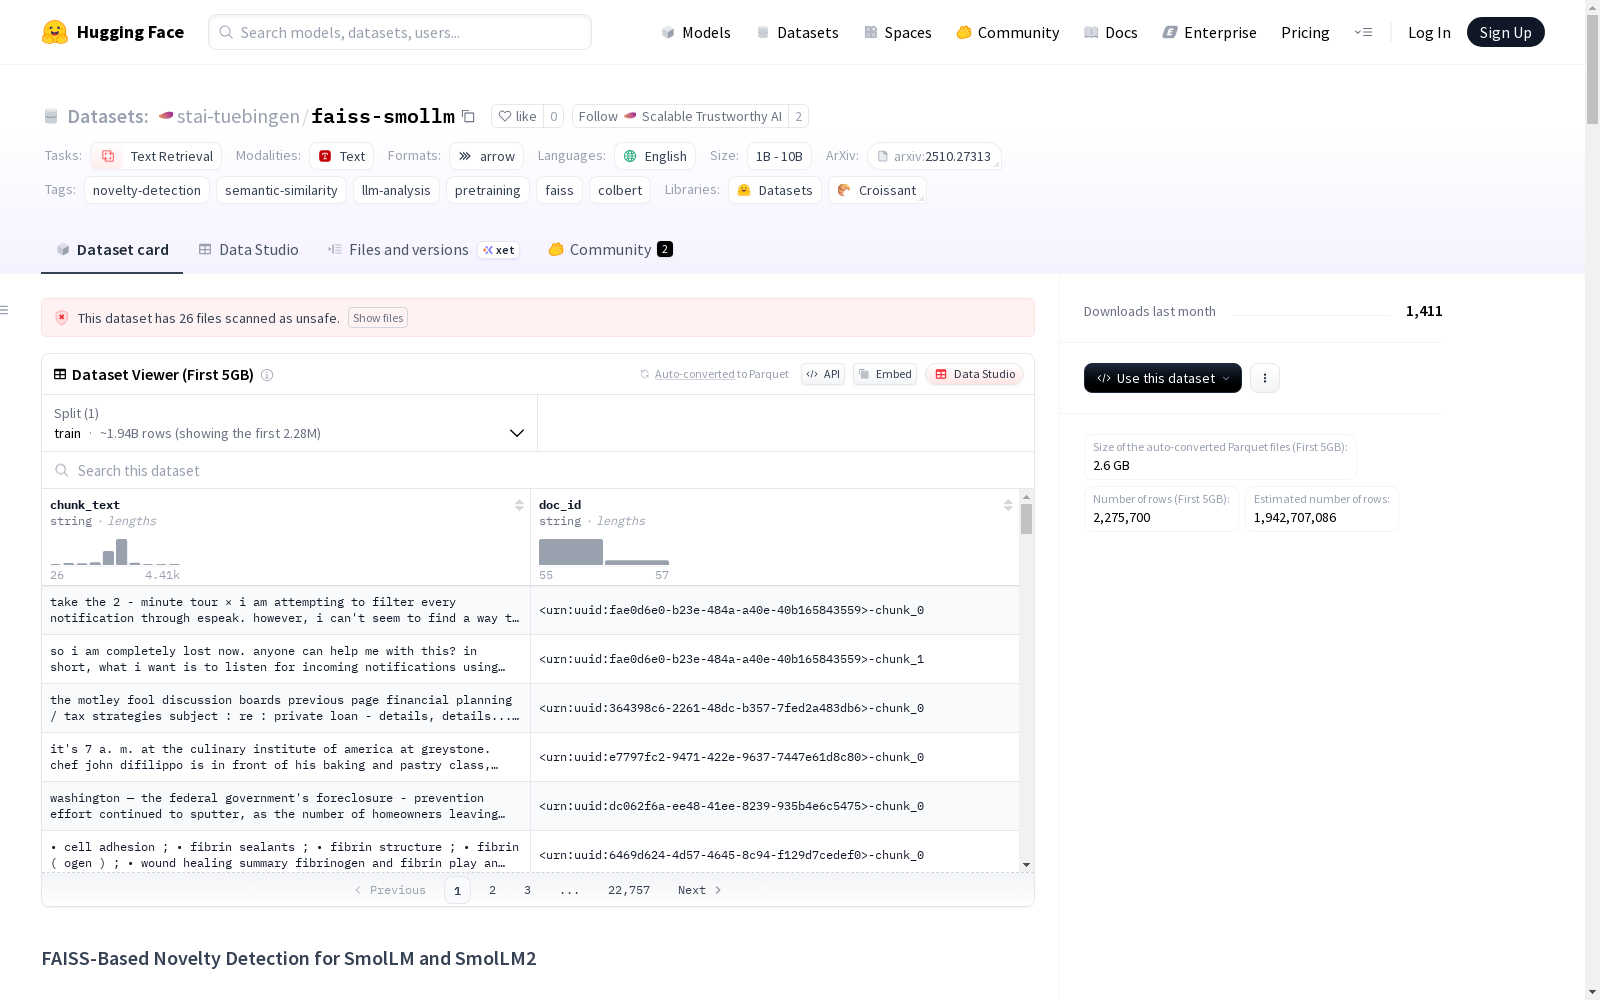Click the llm-analysis tag
The width and height of the screenshot is (1600, 1000).
(396, 190)
